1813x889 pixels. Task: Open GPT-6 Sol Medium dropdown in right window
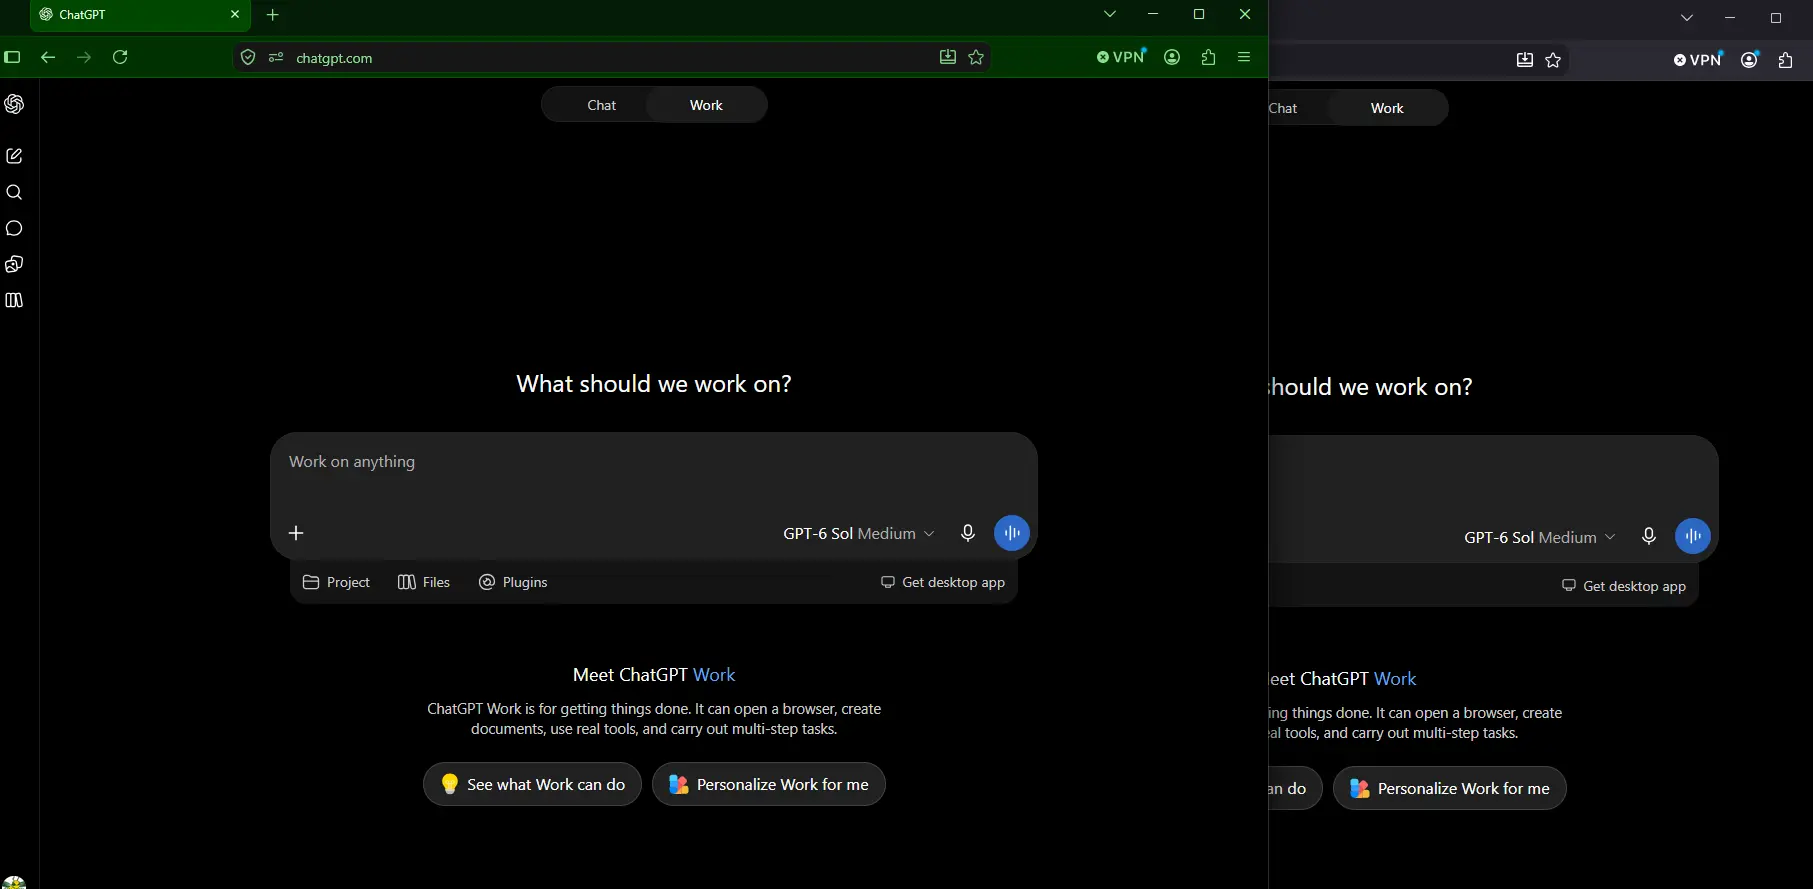1539,537
